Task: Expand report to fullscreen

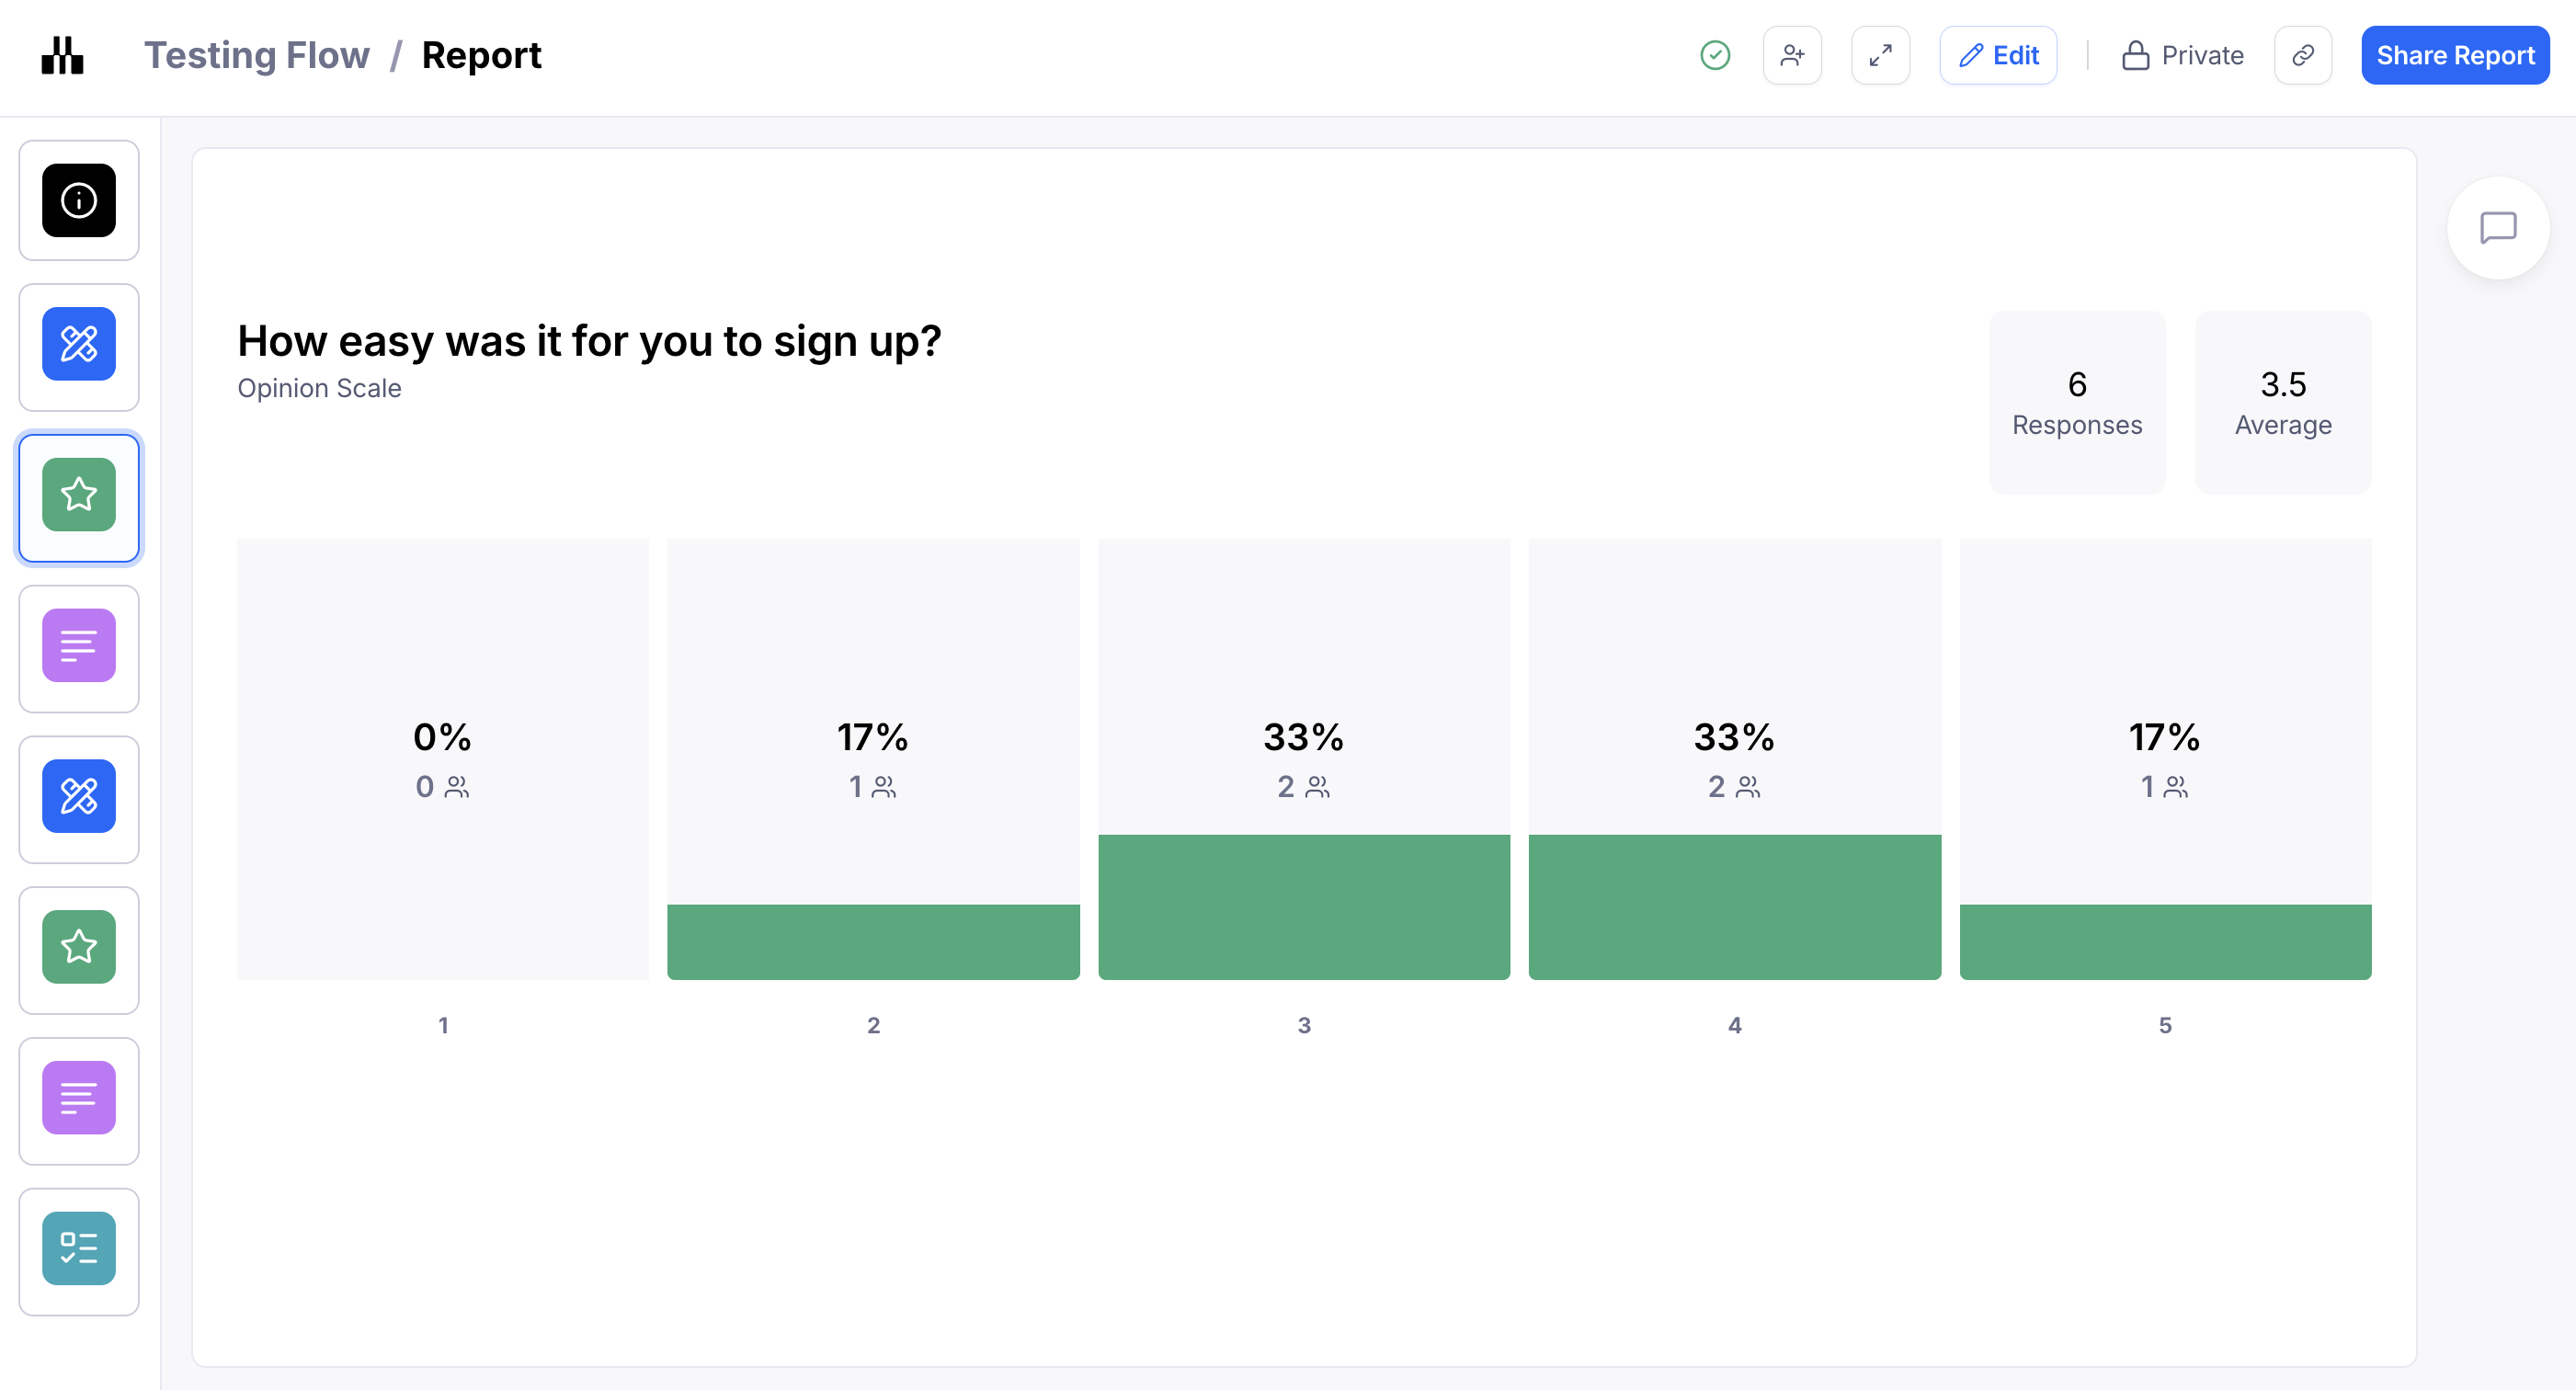Action: coord(1880,55)
